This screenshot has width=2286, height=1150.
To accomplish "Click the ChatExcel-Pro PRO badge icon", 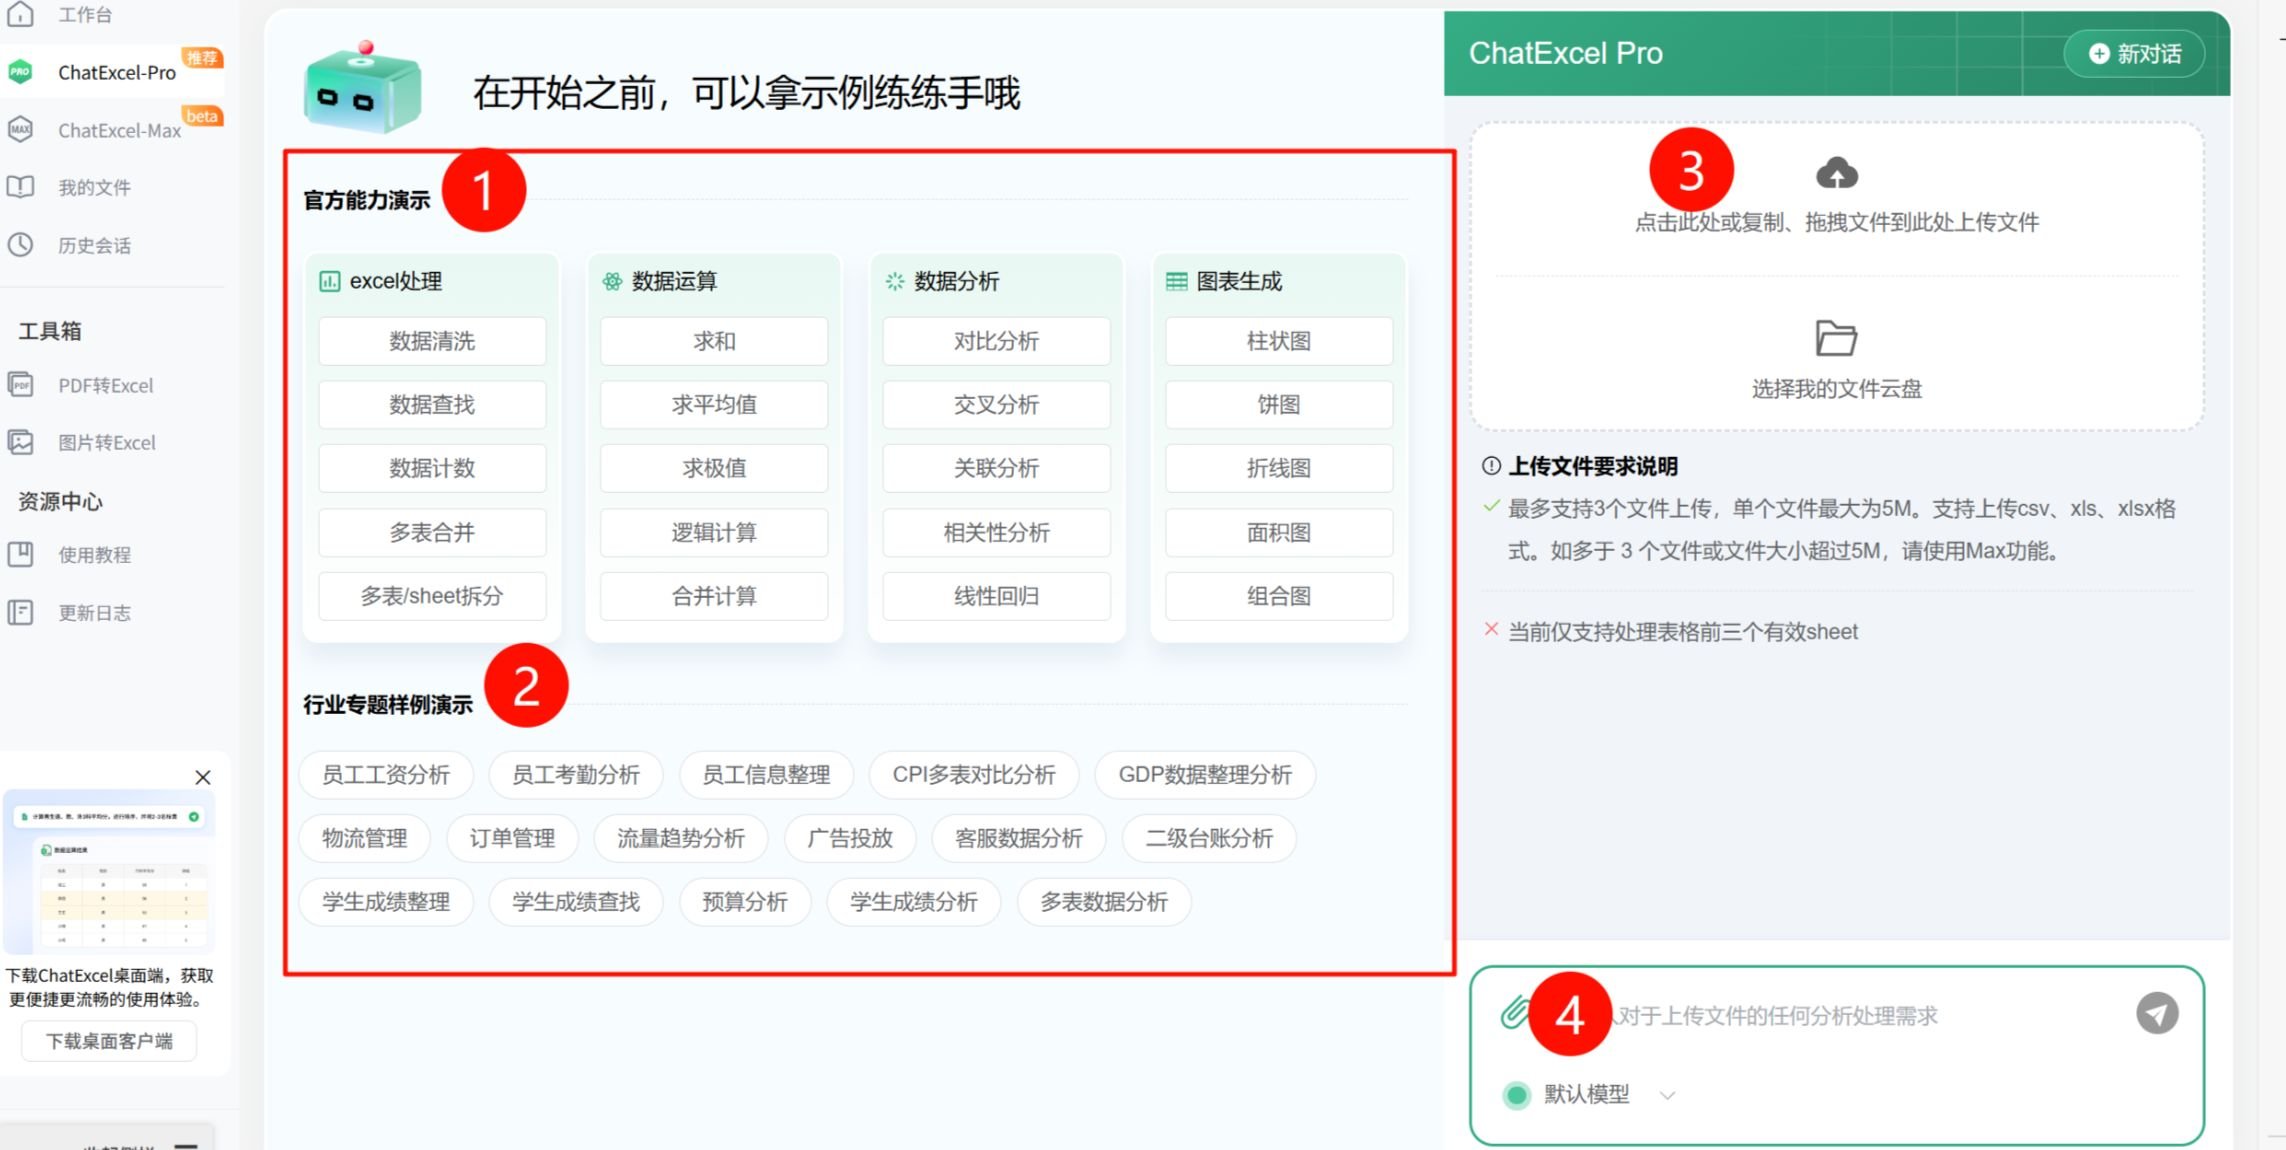I will [20, 72].
